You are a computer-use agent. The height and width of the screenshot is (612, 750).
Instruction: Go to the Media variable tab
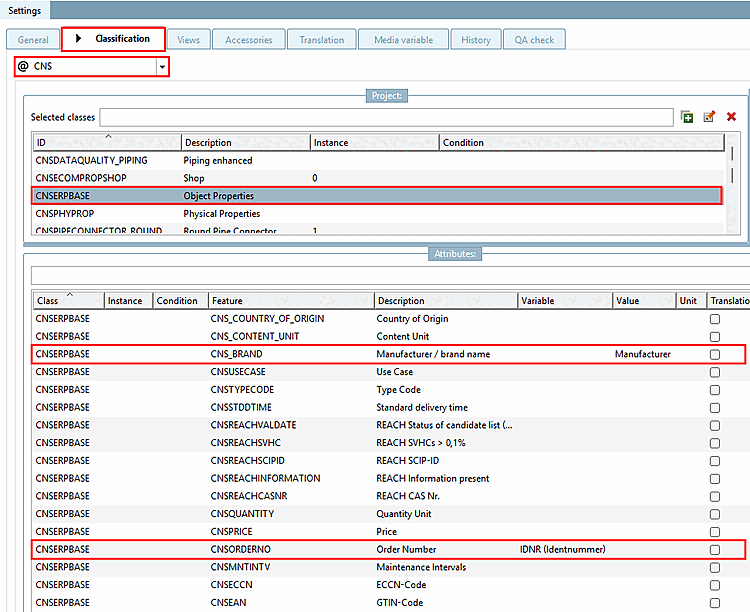coord(403,40)
